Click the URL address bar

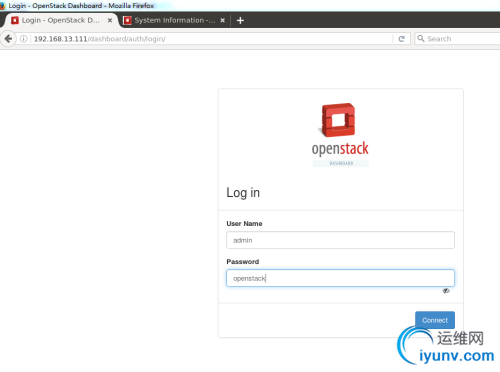pyautogui.click(x=213, y=39)
